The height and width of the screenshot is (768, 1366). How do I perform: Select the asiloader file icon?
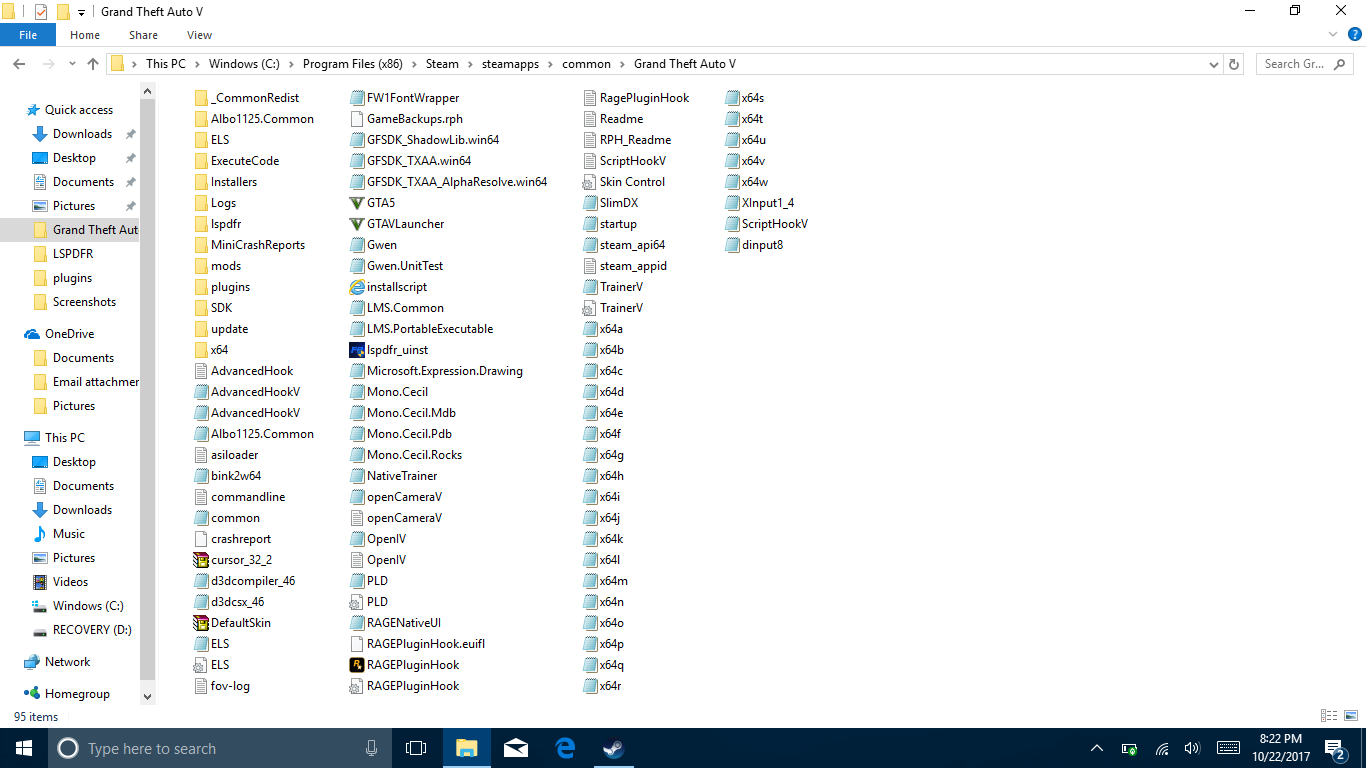[x=201, y=455]
